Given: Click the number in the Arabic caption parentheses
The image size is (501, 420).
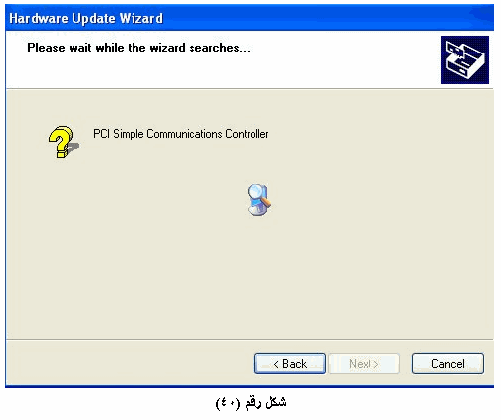Looking at the screenshot, I should [229, 403].
